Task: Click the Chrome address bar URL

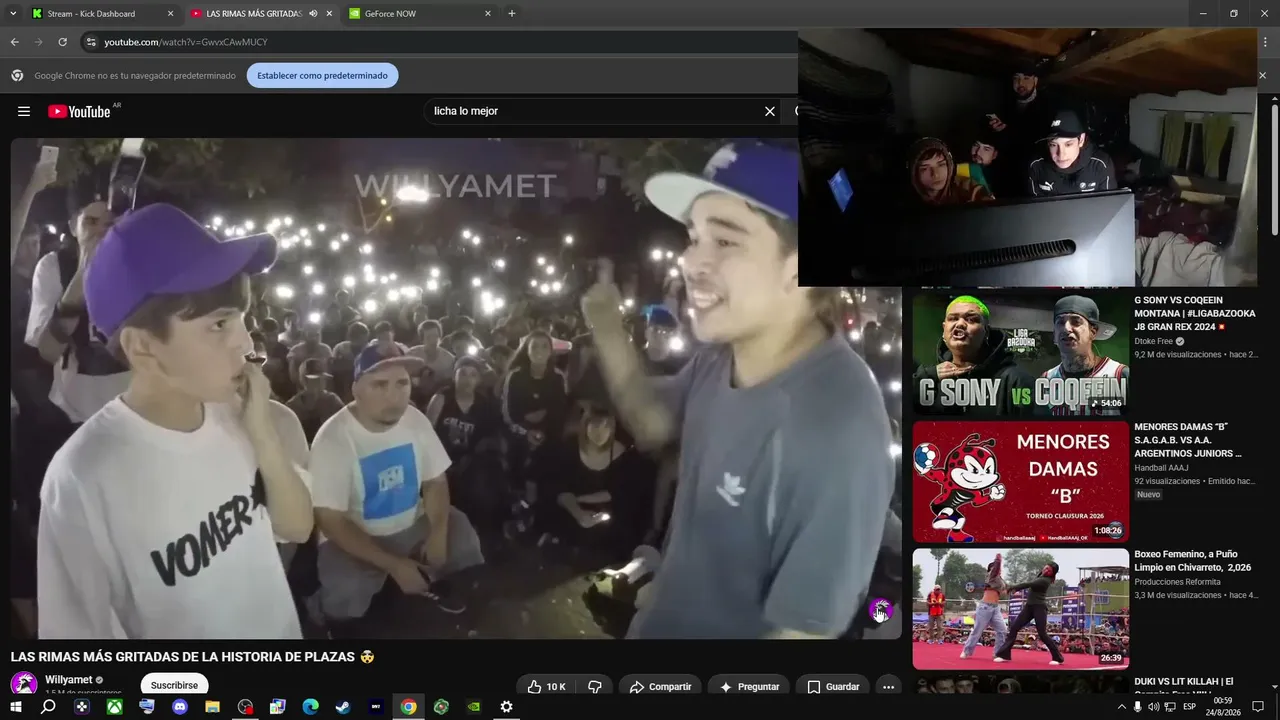Action: [186, 42]
